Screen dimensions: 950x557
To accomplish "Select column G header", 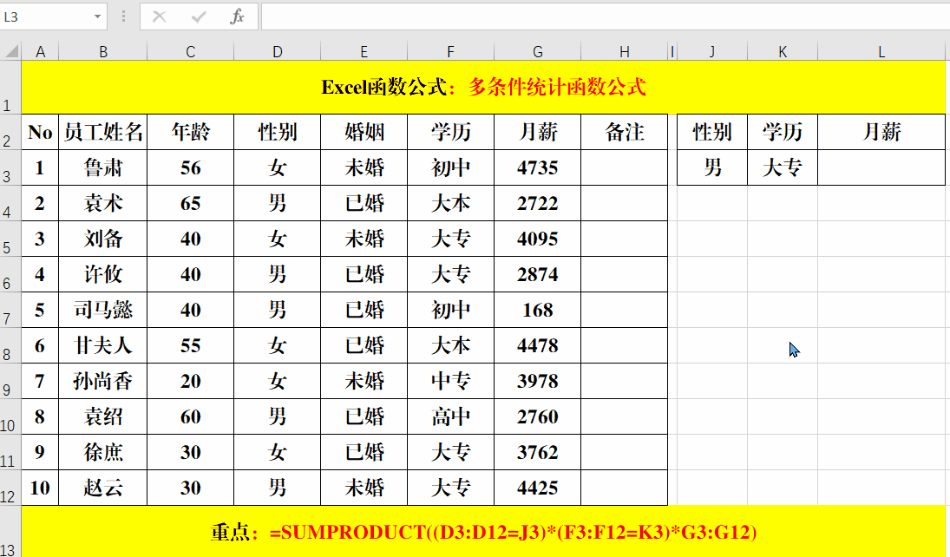I will [x=537, y=52].
